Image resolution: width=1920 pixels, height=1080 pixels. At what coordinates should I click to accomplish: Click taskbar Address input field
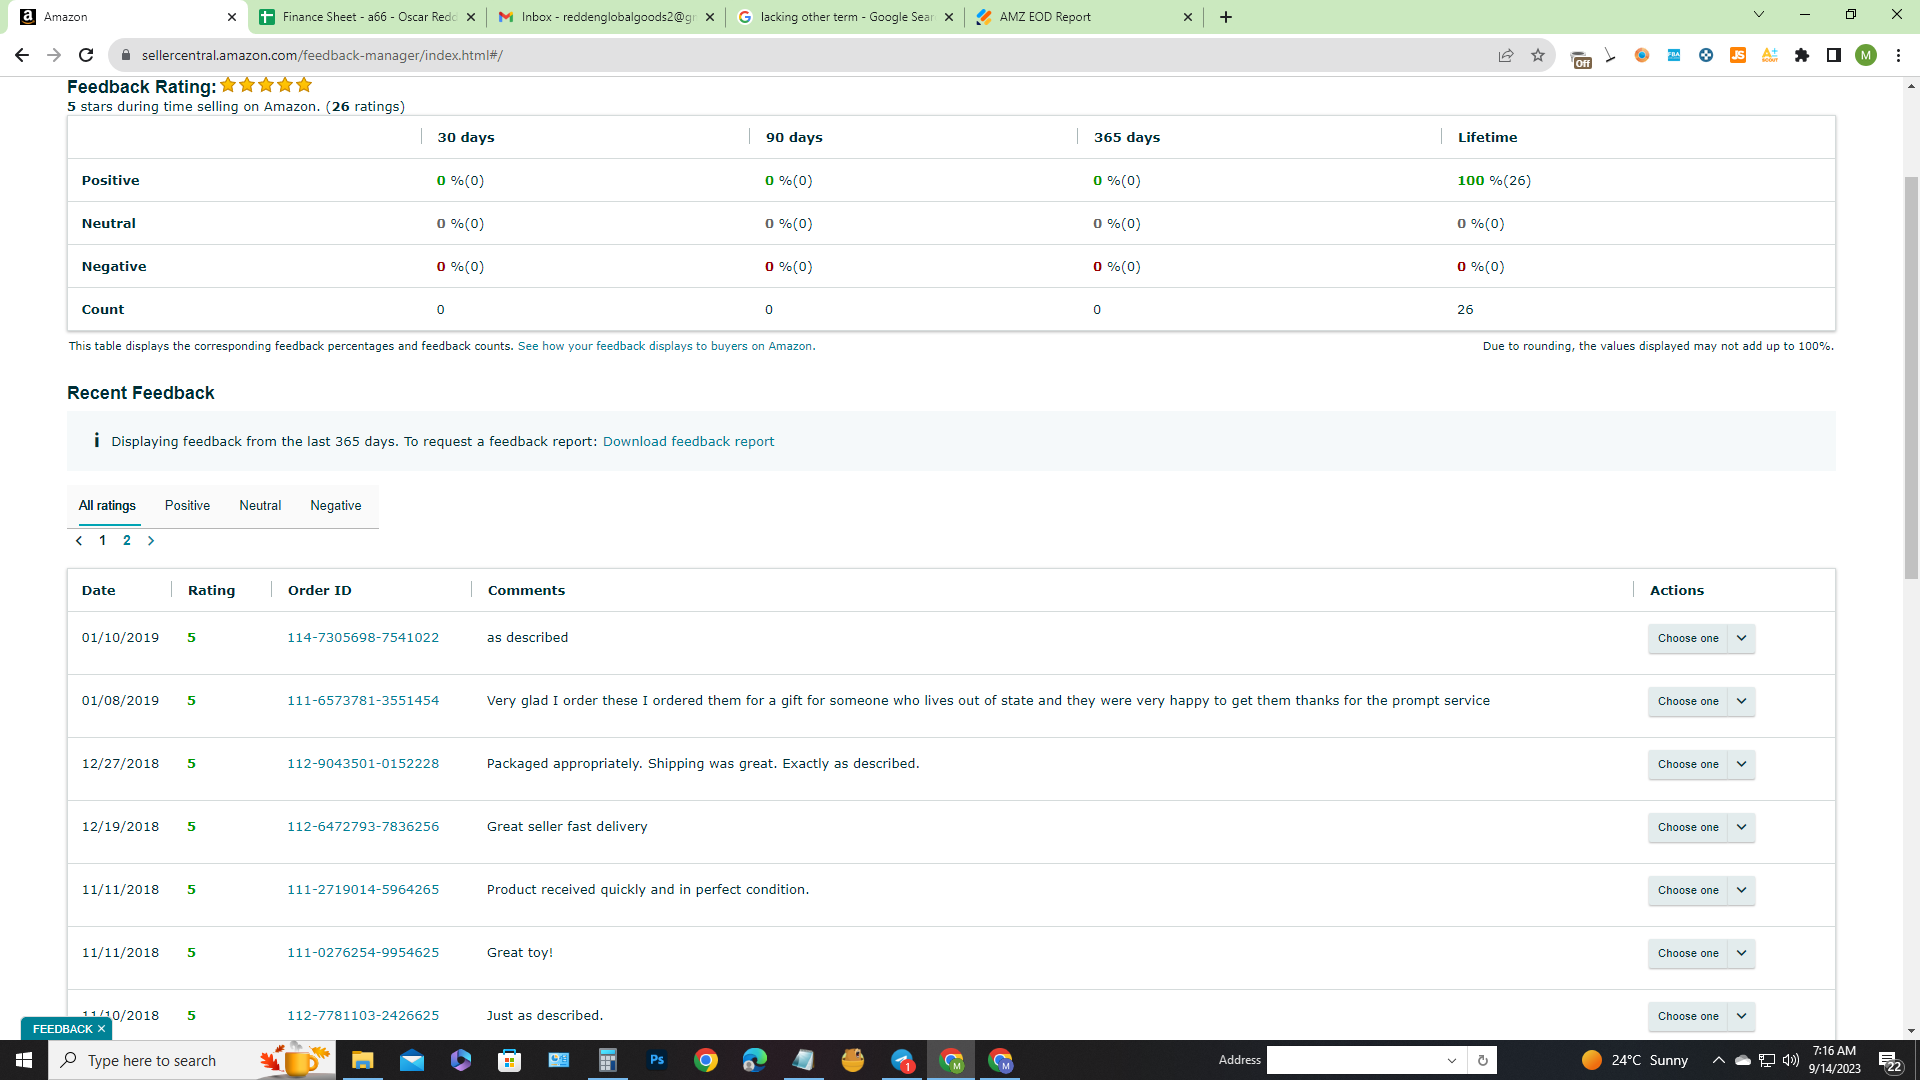tap(1355, 1060)
